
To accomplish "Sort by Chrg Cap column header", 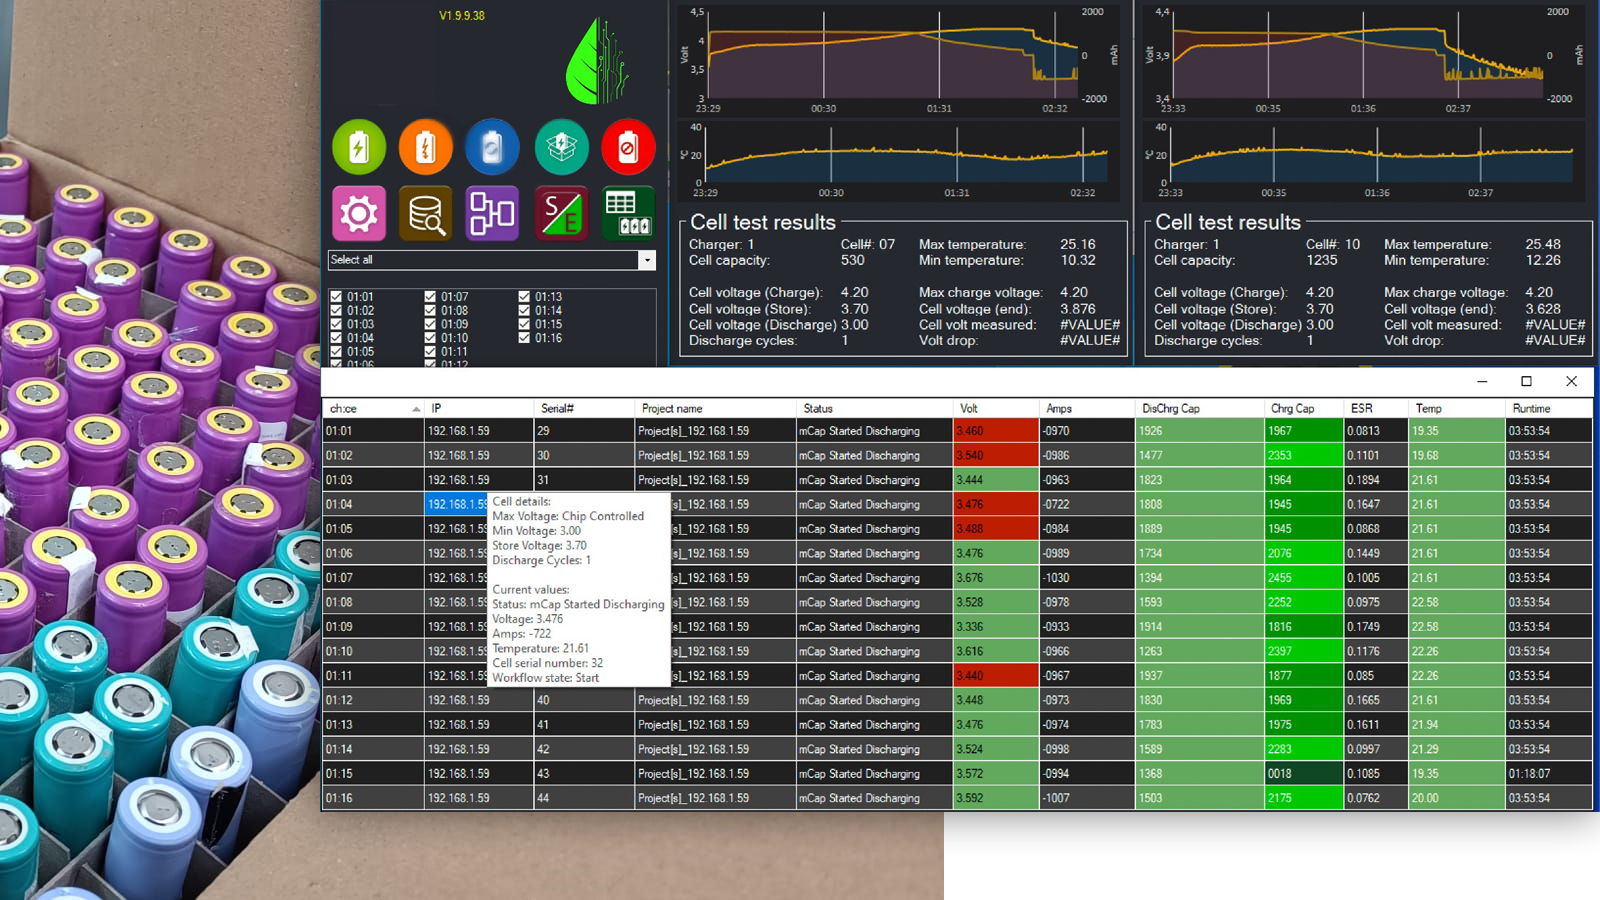I will (1304, 408).
